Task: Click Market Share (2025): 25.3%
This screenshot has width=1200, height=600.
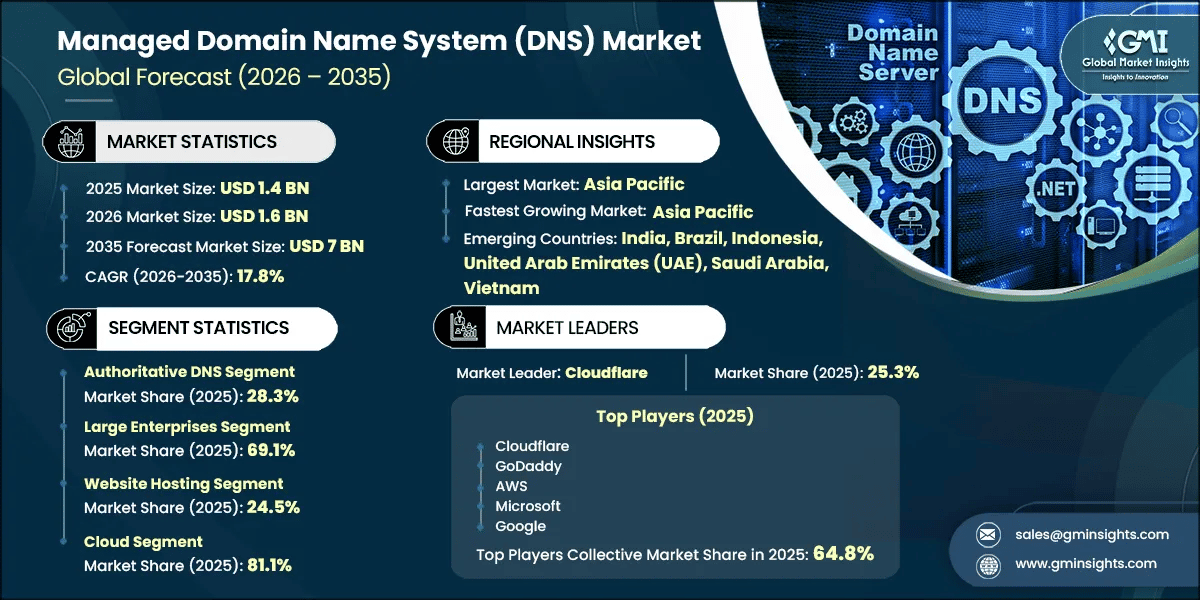Action: [817, 373]
